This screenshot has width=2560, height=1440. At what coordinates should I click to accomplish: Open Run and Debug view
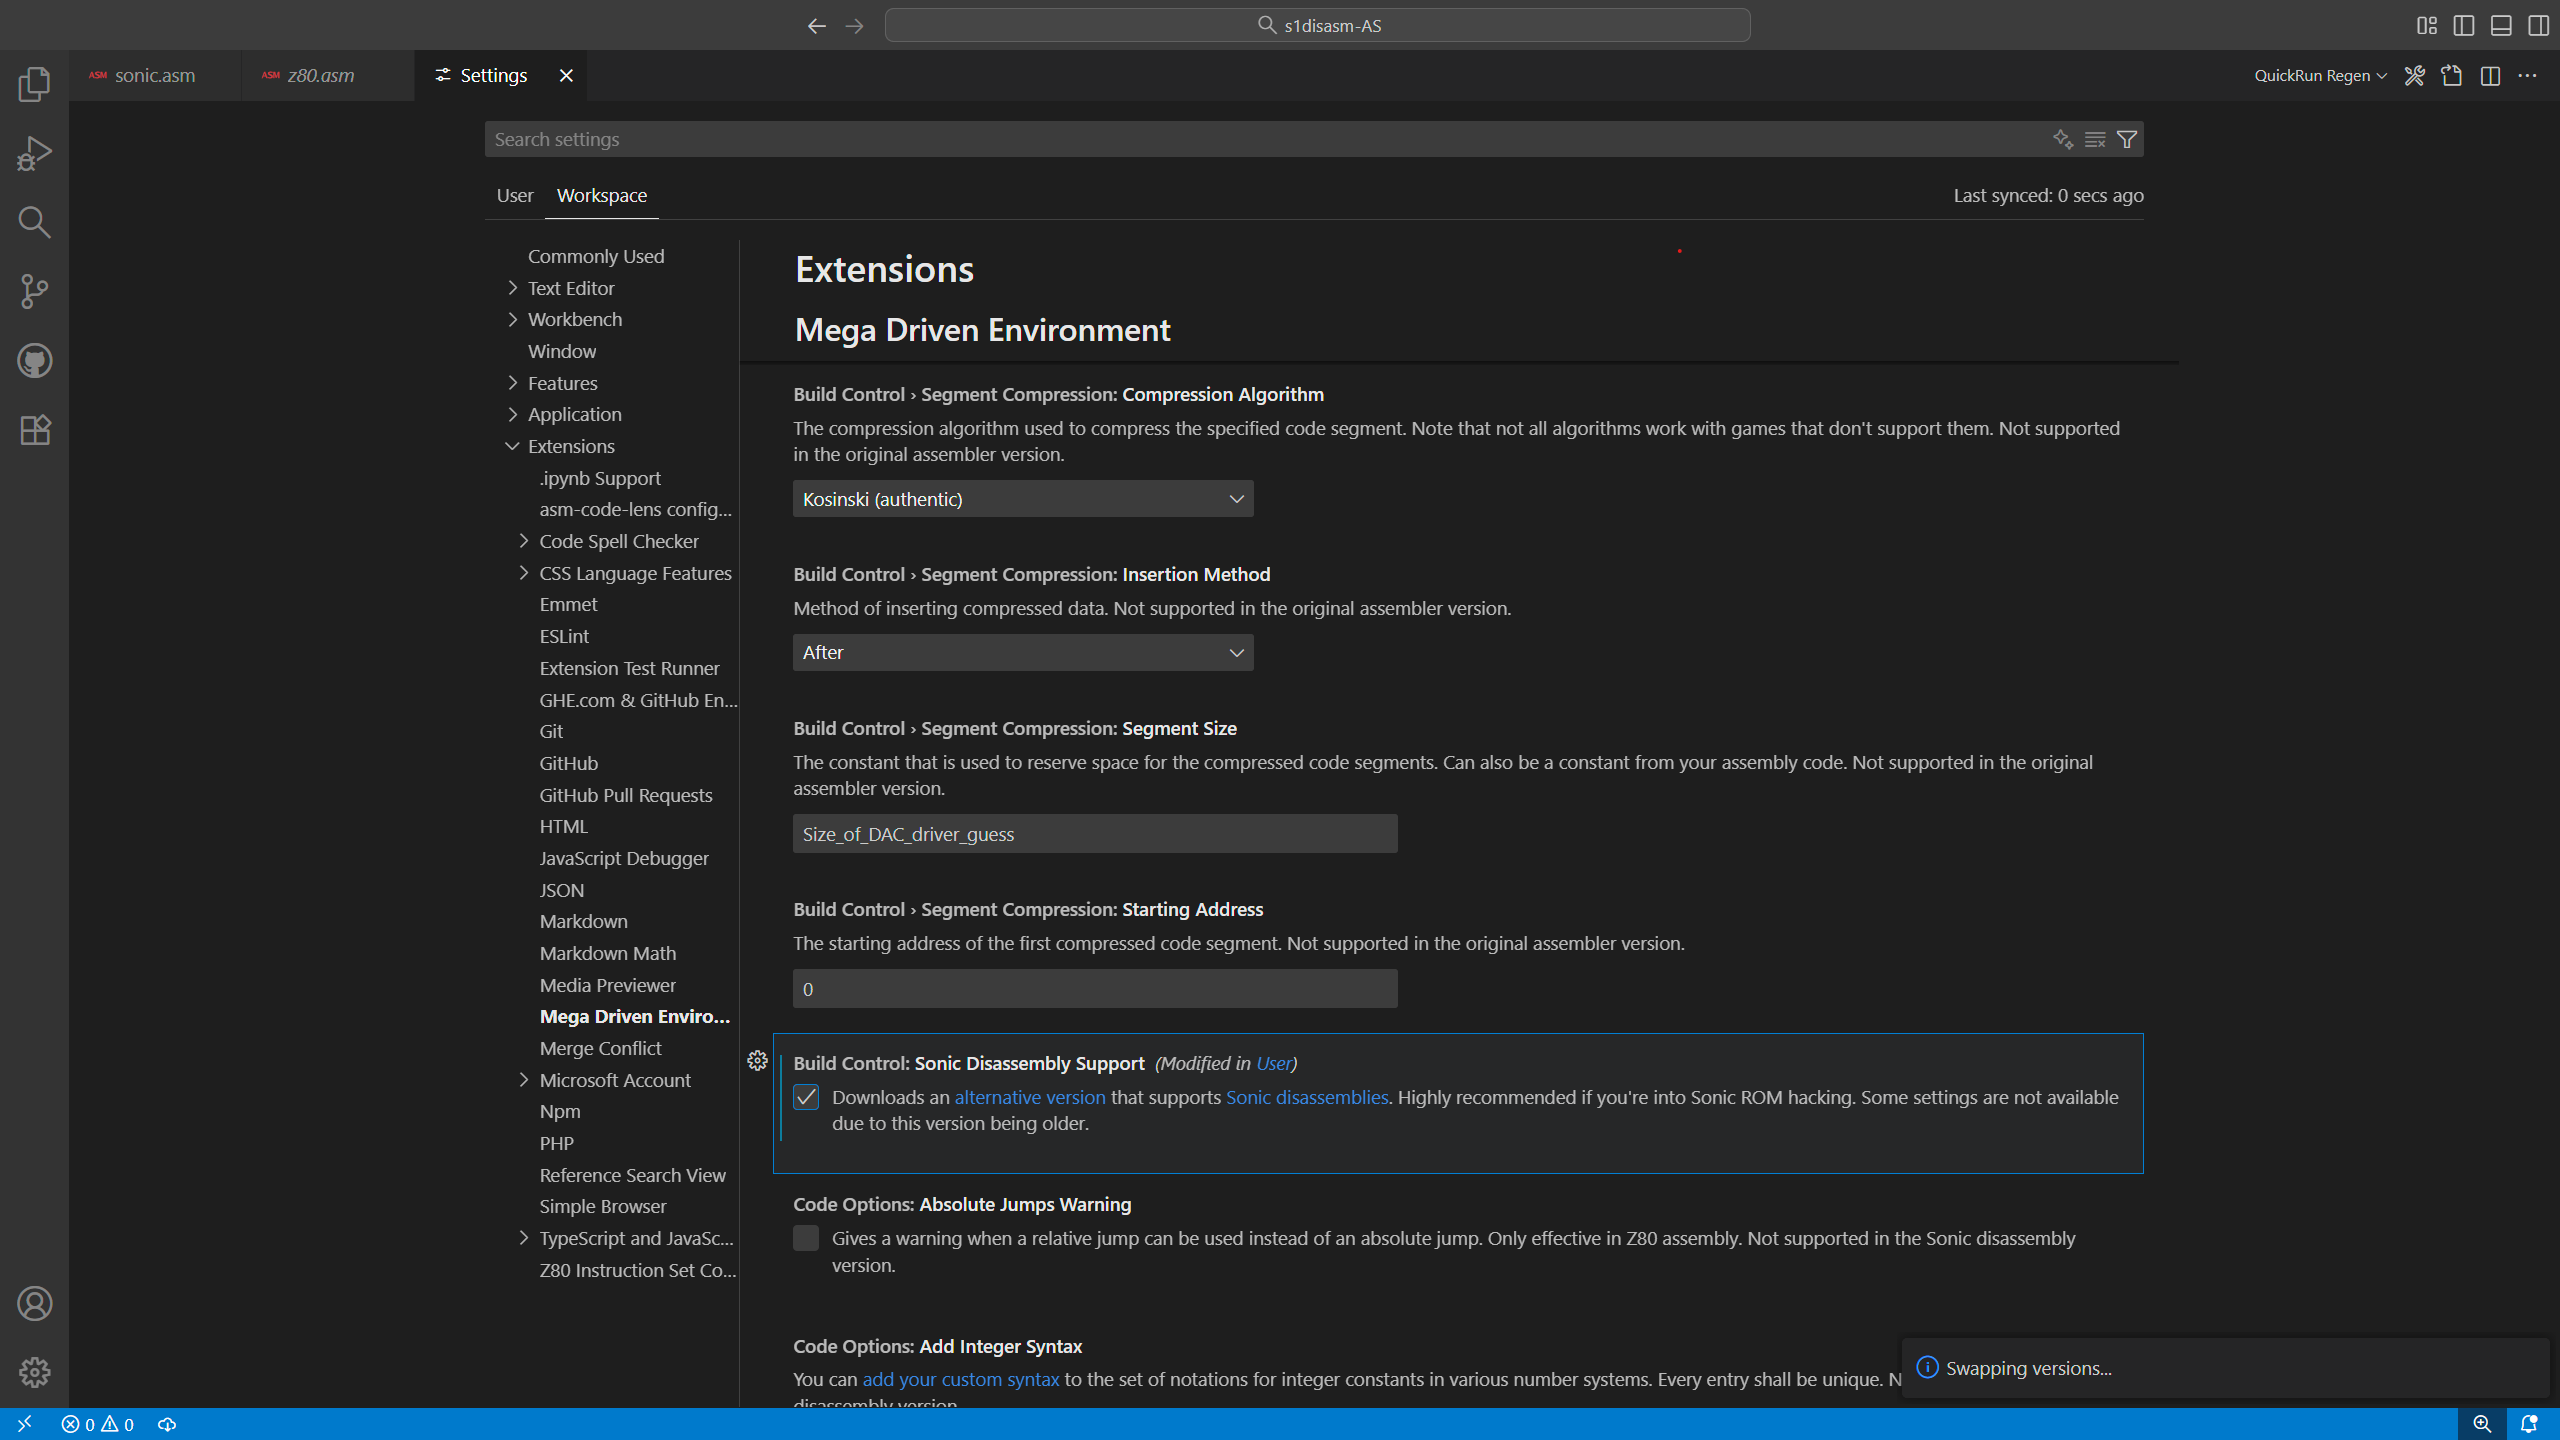click(34, 153)
